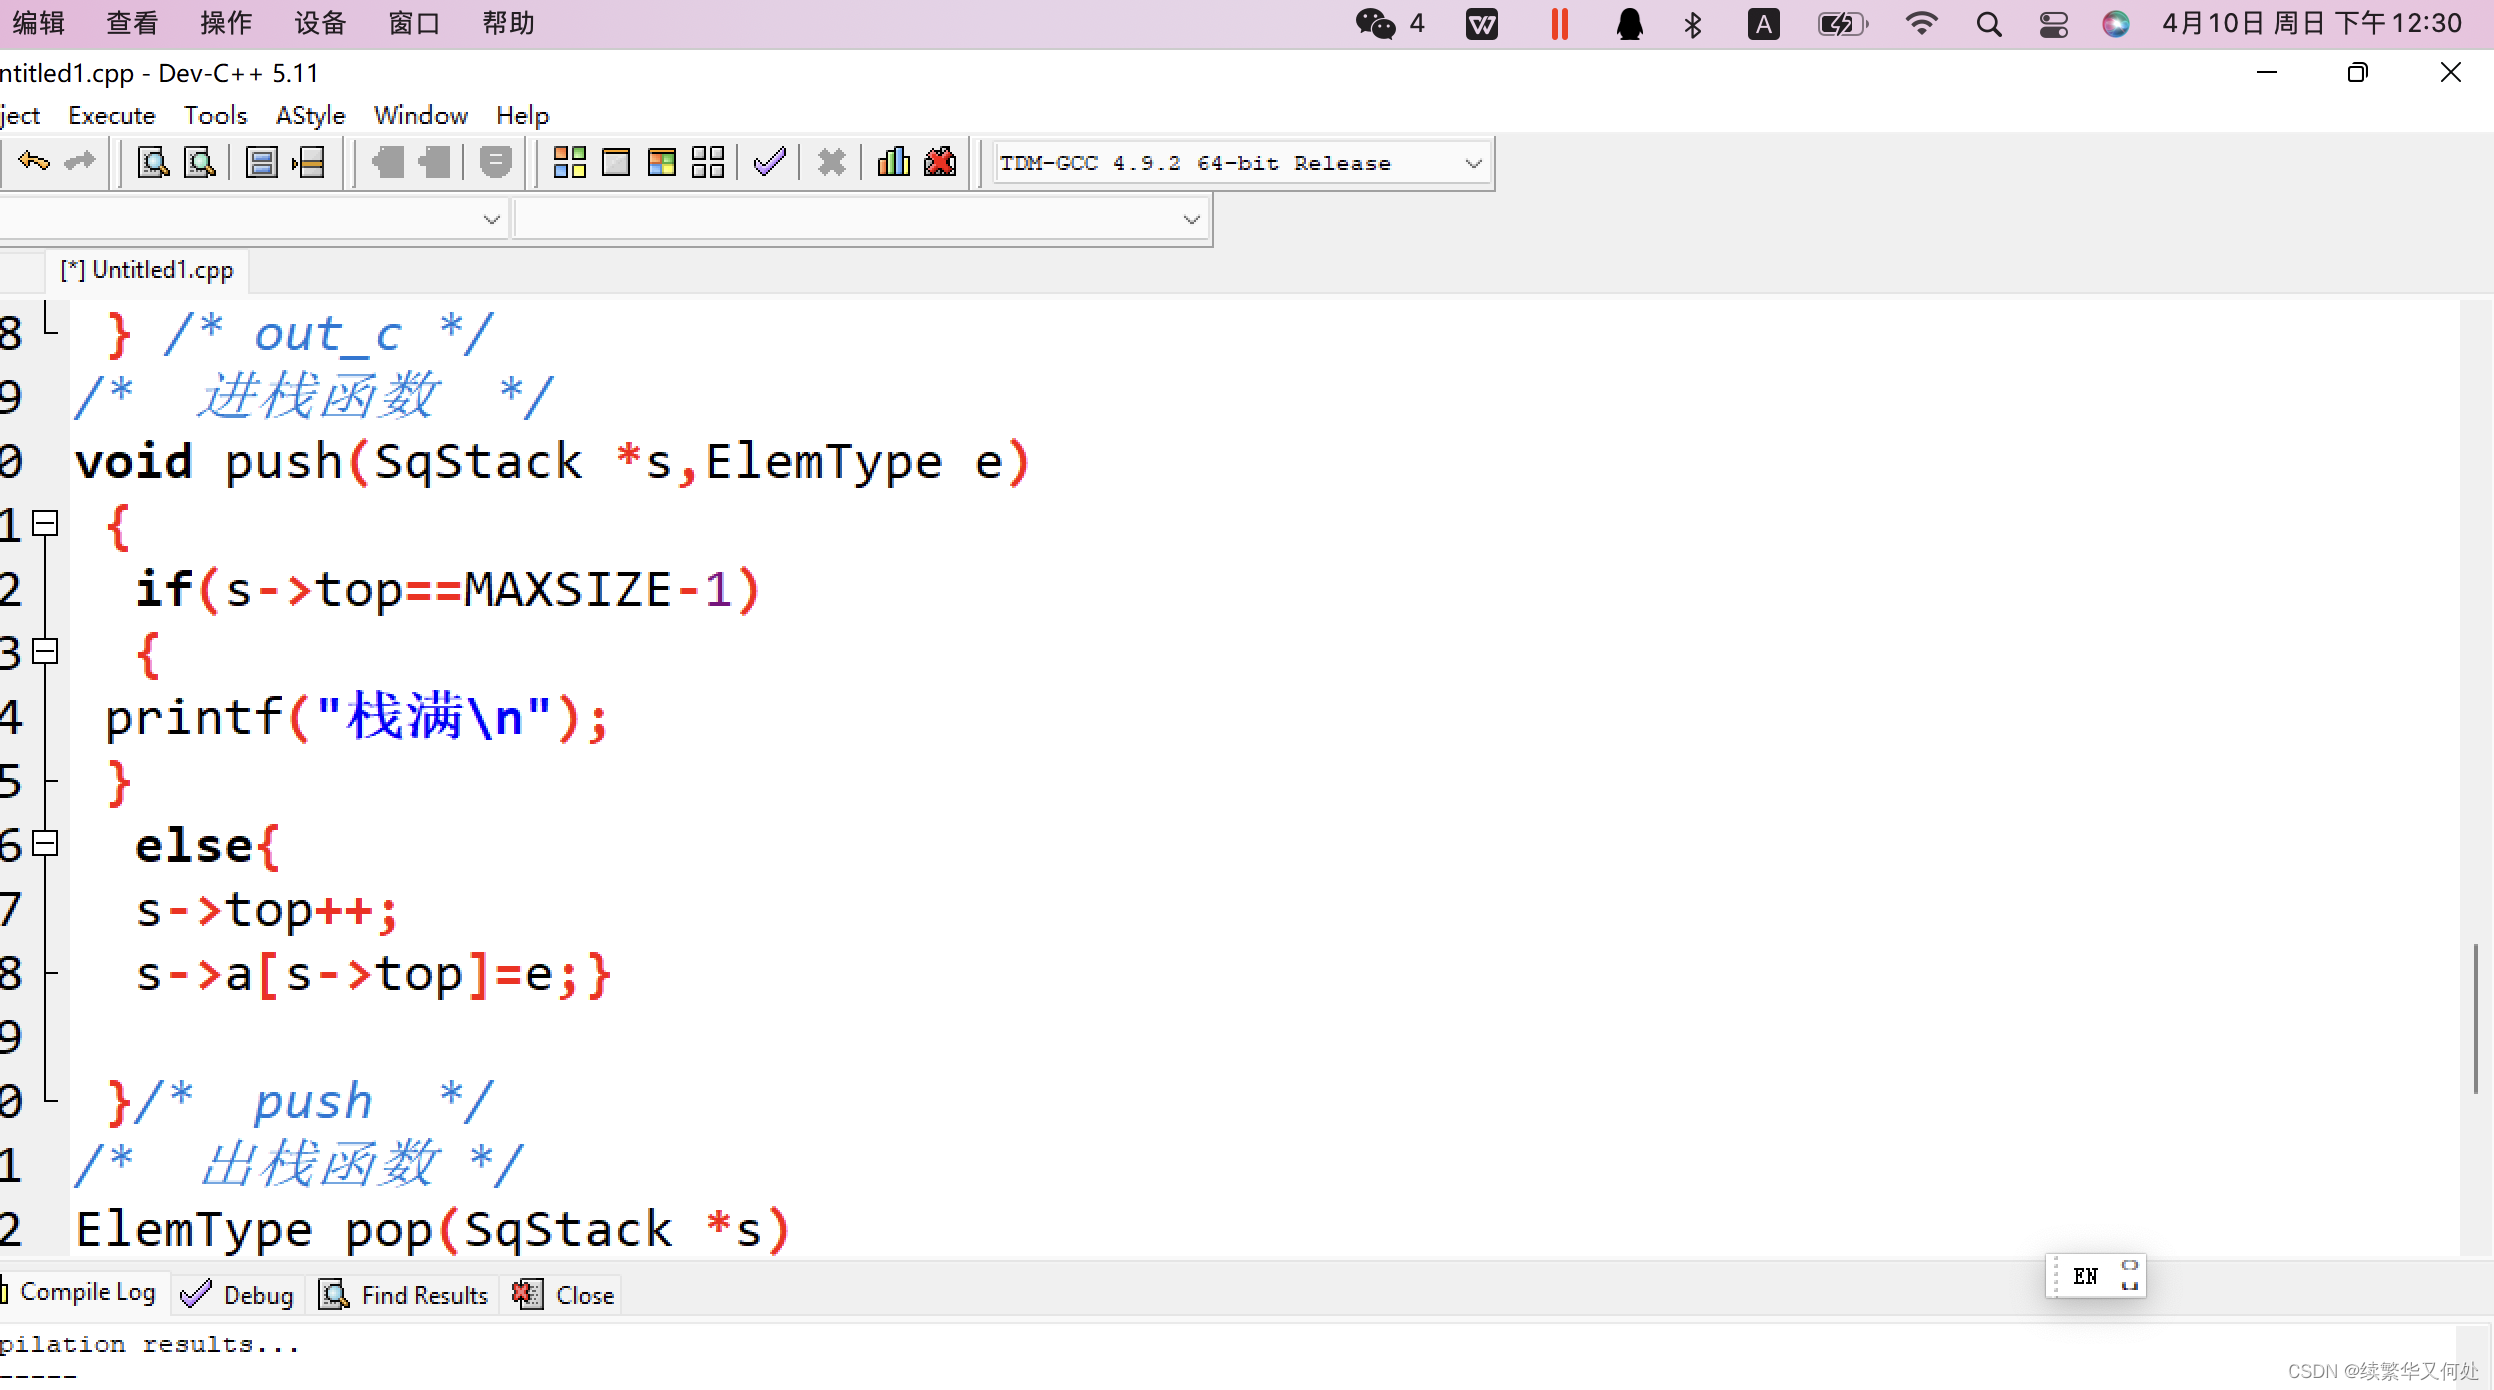
Task: Click the Compile four-squares icon
Action: tap(569, 162)
